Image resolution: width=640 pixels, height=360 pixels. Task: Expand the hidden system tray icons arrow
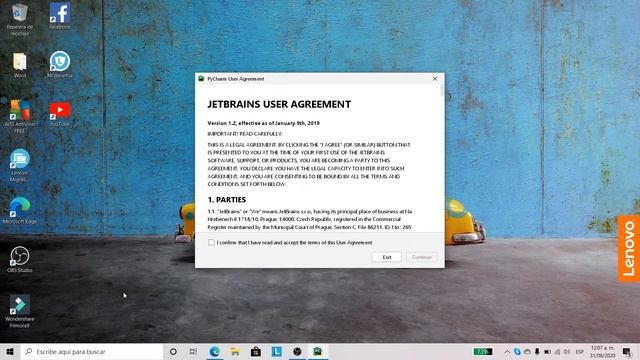click(507, 351)
